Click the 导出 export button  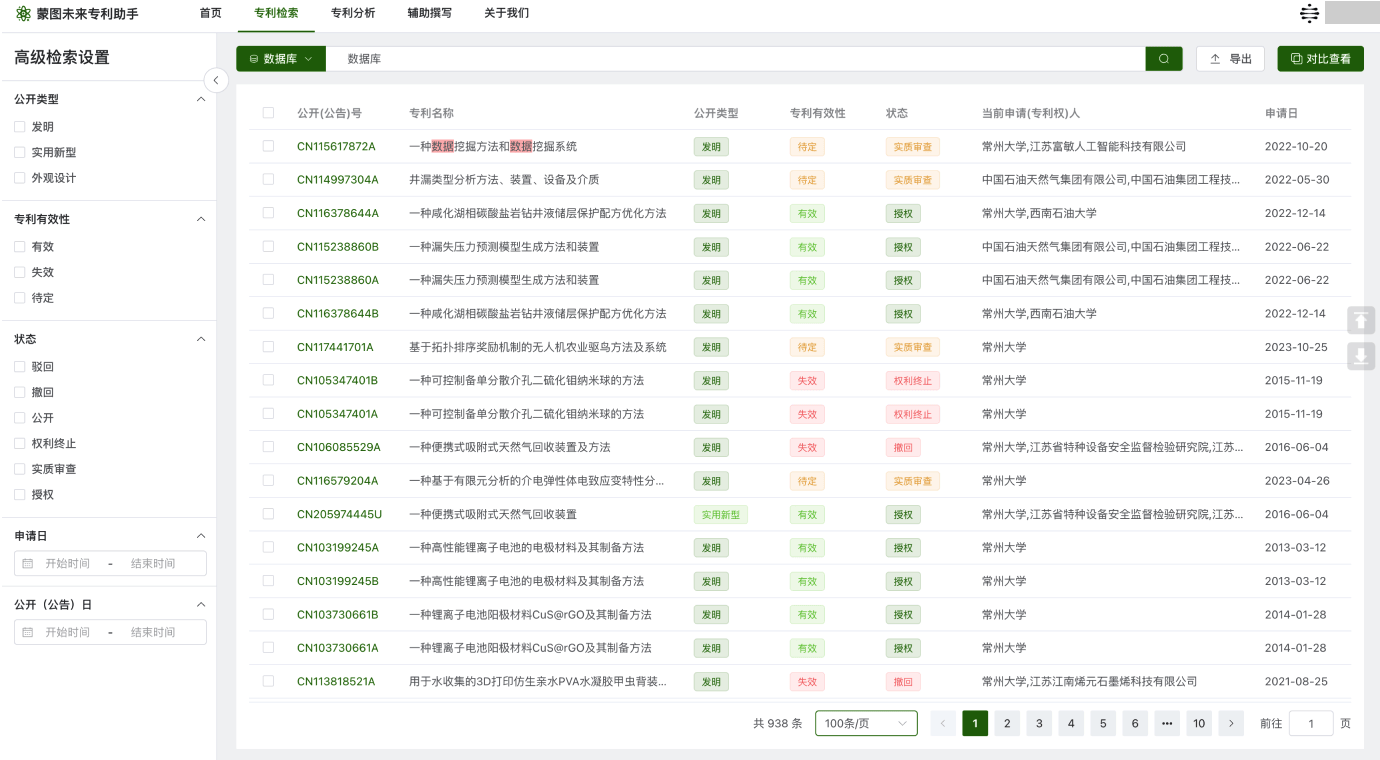pos(1230,59)
